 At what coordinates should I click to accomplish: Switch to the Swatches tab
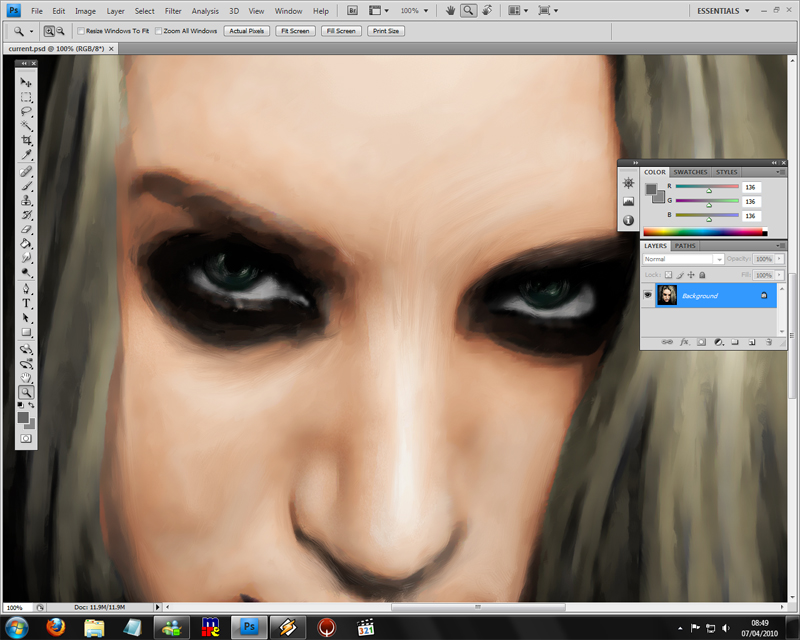690,172
